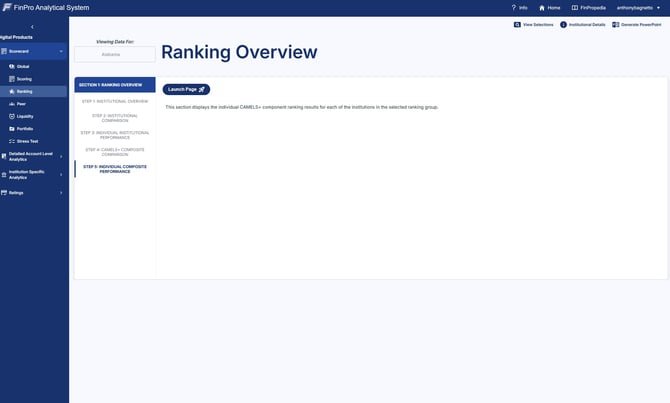Select Step 1 Institutional Overview
670x403 pixels.
tap(115, 101)
